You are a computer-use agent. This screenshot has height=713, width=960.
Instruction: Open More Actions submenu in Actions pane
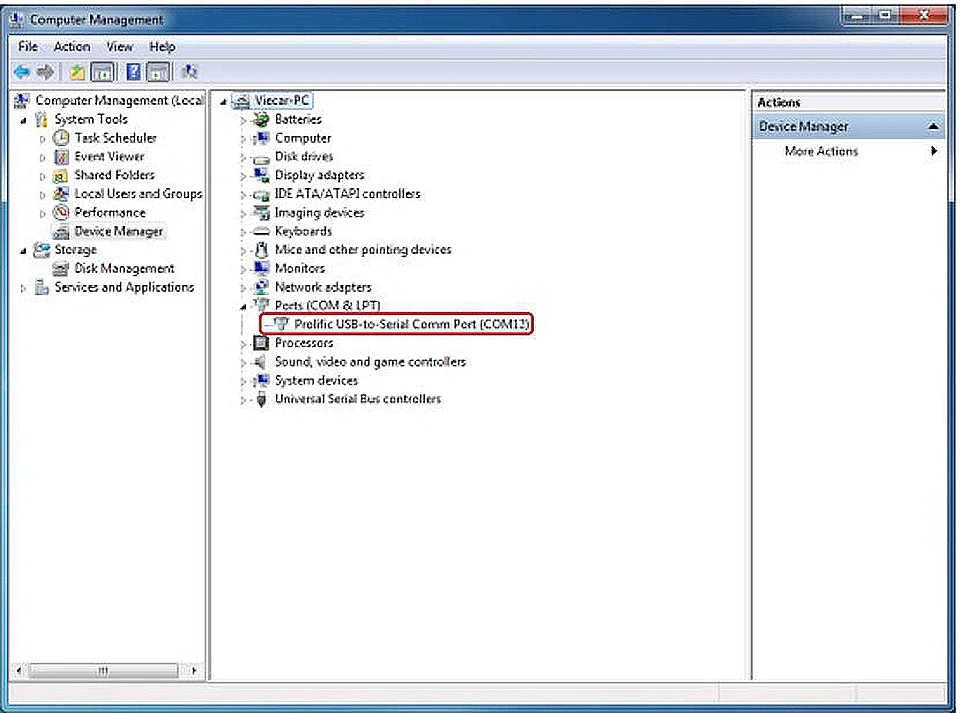click(x=821, y=151)
